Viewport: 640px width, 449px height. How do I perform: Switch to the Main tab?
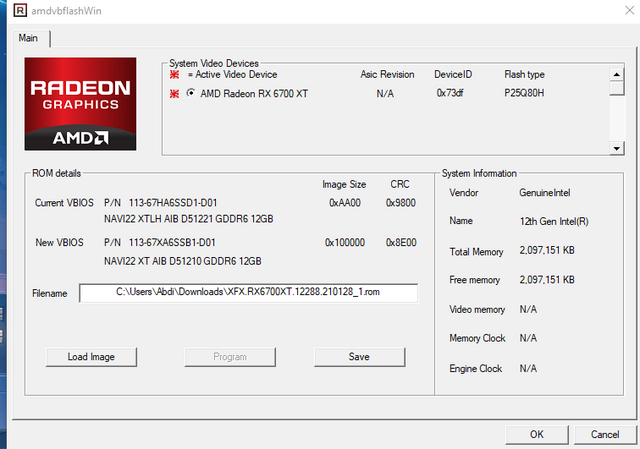pyautogui.click(x=29, y=38)
